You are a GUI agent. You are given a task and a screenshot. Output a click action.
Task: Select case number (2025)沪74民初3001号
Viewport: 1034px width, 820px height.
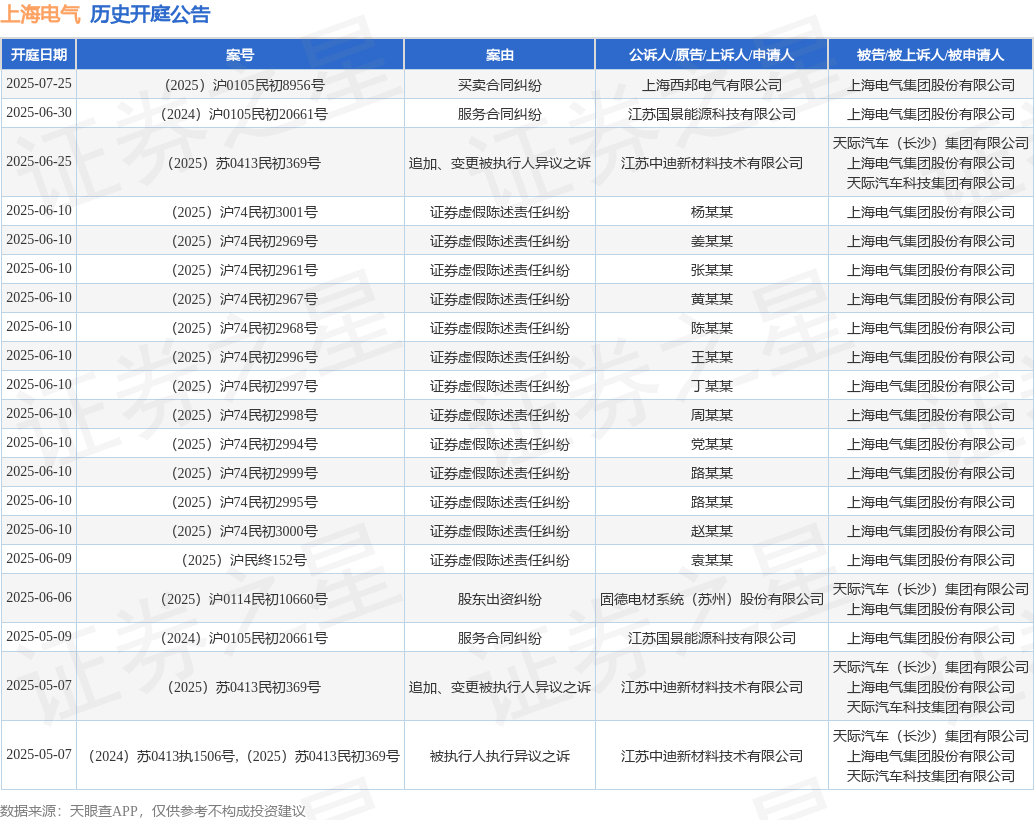[244, 212]
